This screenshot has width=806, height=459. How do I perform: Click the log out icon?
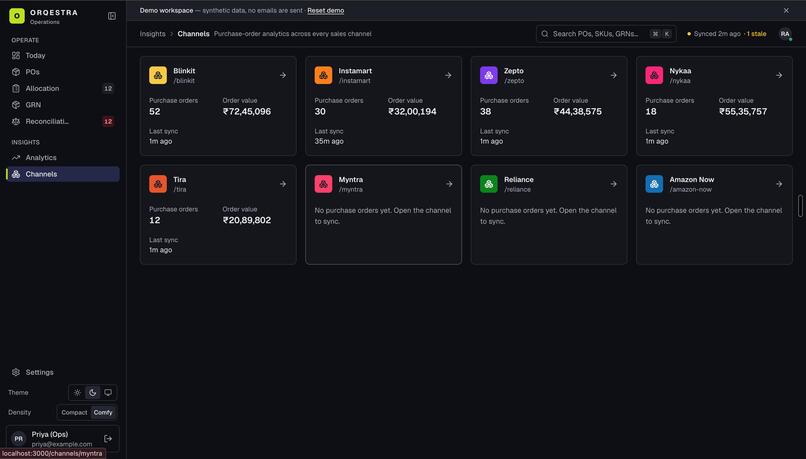tap(108, 438)
